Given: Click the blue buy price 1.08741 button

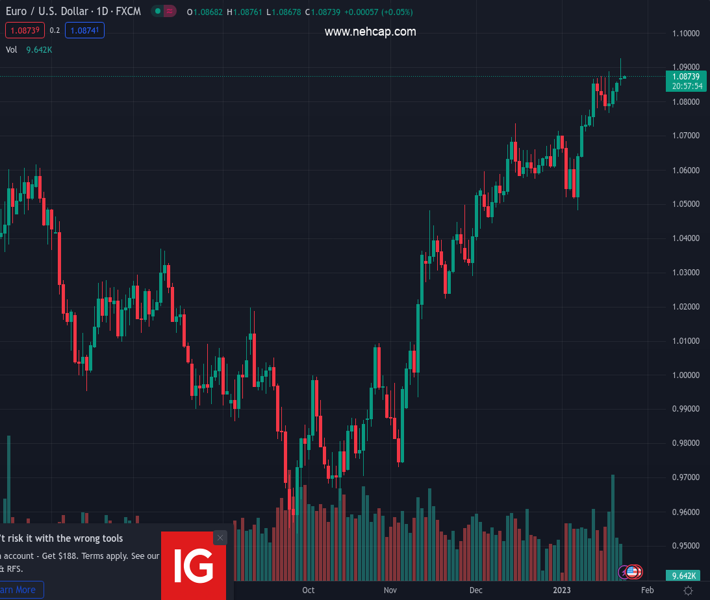Looking at the screenshot, I should [x=84, y=30].
